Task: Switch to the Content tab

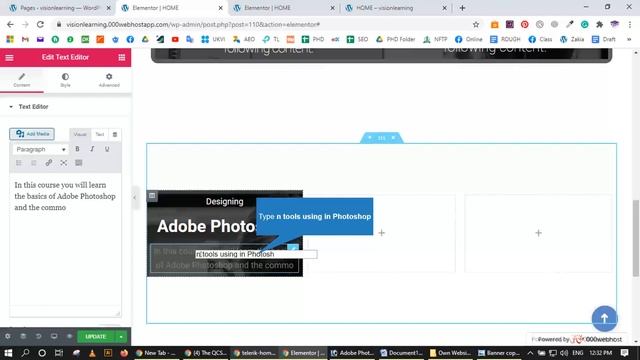Action: tap(22, 80)
